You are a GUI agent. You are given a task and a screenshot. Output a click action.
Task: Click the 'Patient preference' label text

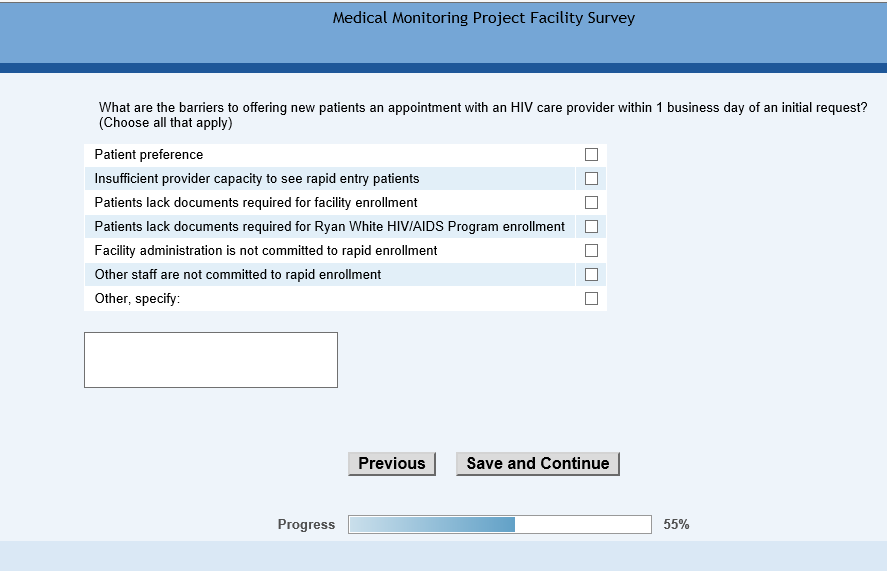(x=149, y=155)
